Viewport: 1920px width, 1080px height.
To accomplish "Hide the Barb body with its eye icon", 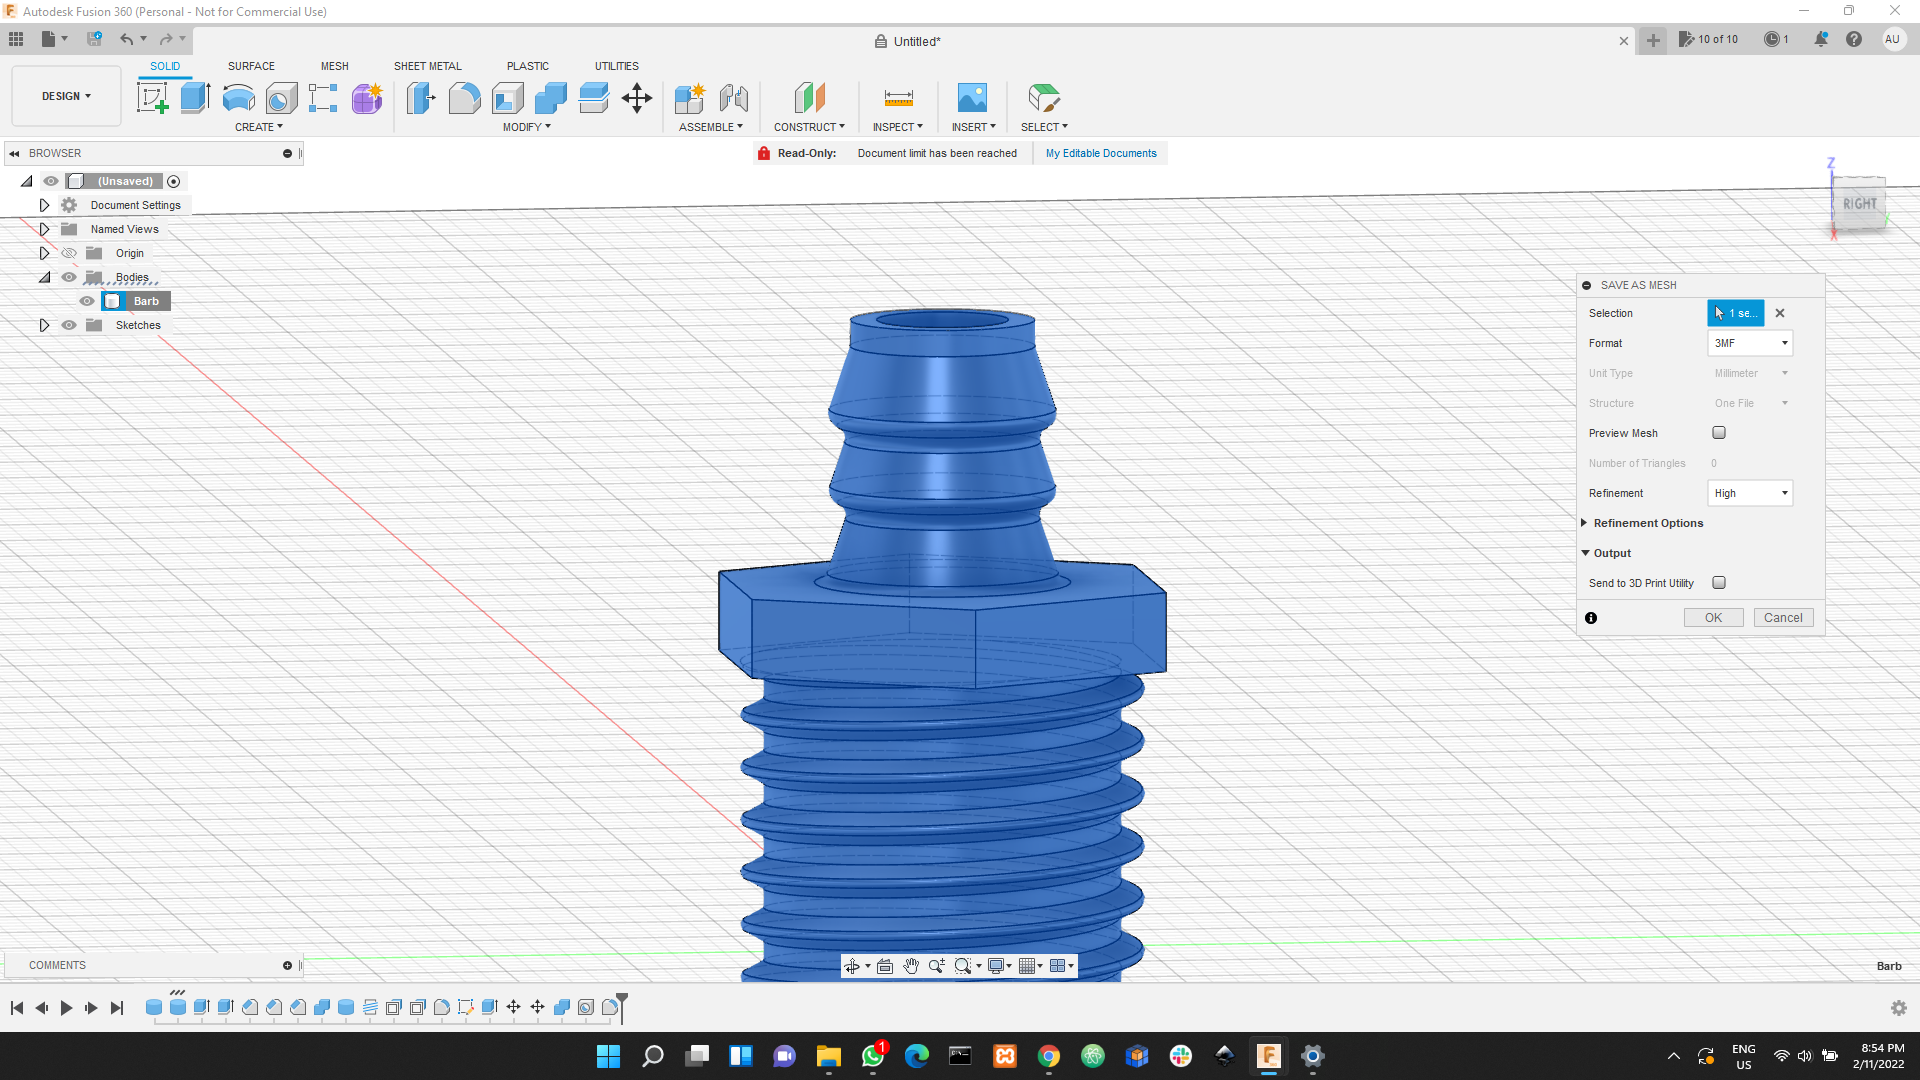I will (x=87, y=300).
